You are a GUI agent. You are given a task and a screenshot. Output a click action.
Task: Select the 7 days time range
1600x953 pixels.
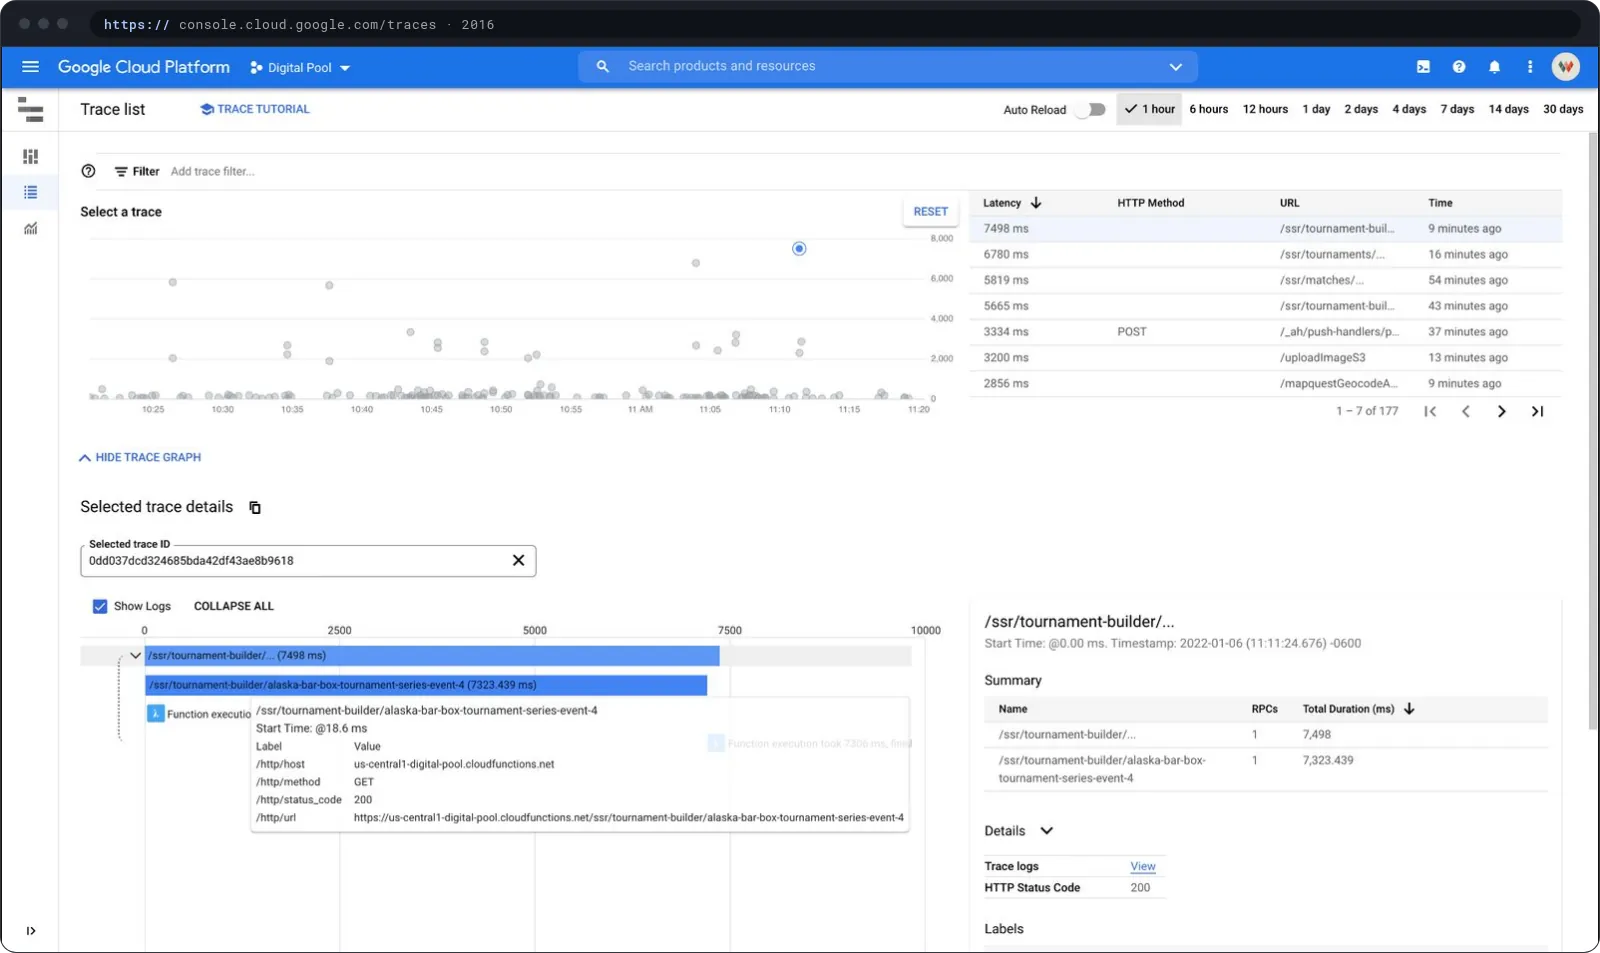pos(1457,109)
